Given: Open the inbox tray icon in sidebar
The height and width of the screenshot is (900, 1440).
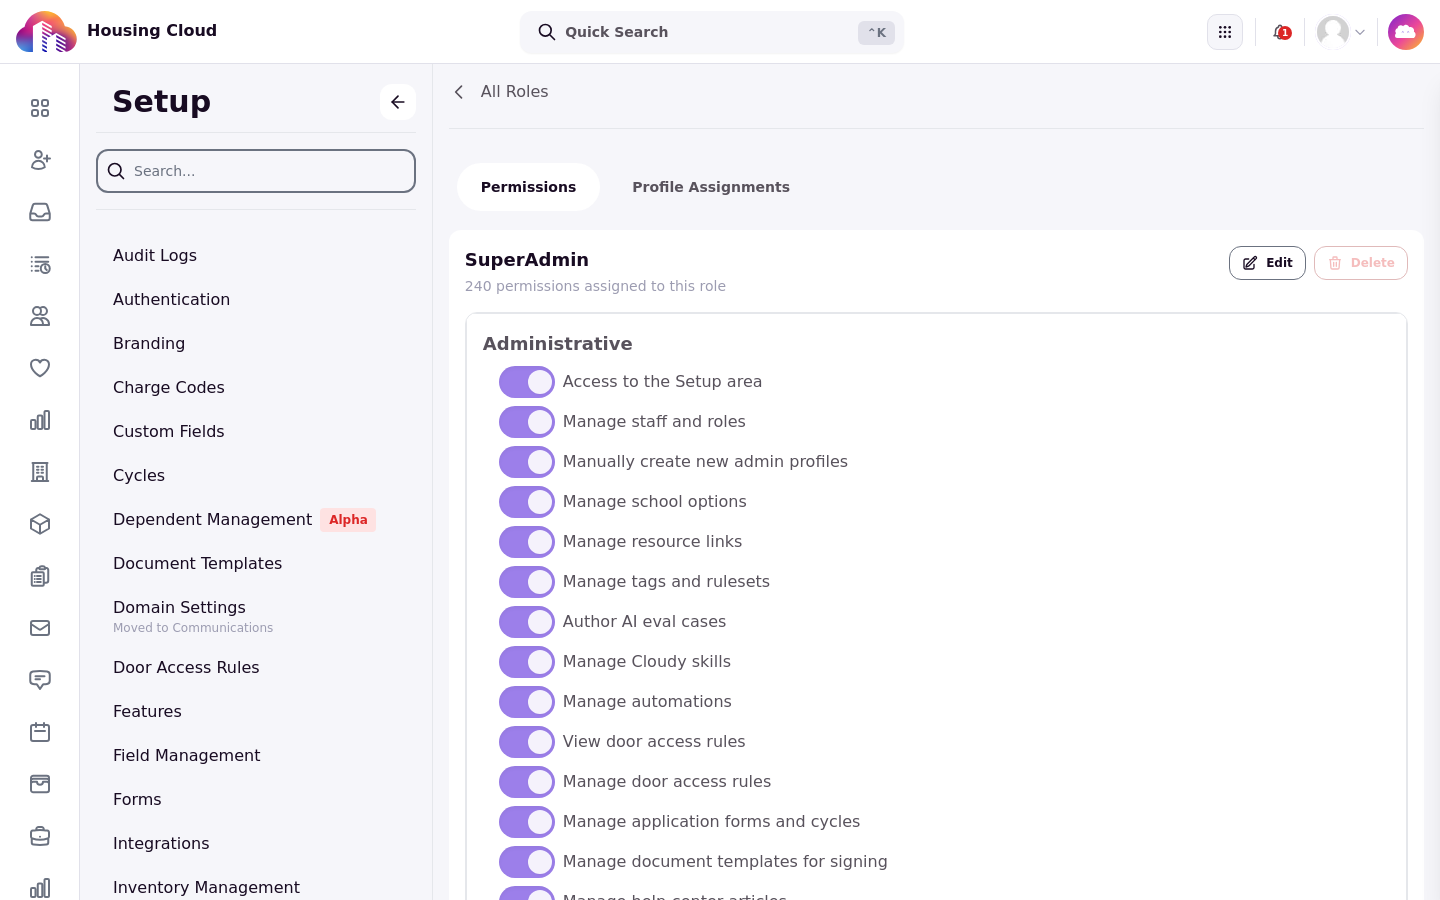Looking at the screenshot, I should click(40, 212).
